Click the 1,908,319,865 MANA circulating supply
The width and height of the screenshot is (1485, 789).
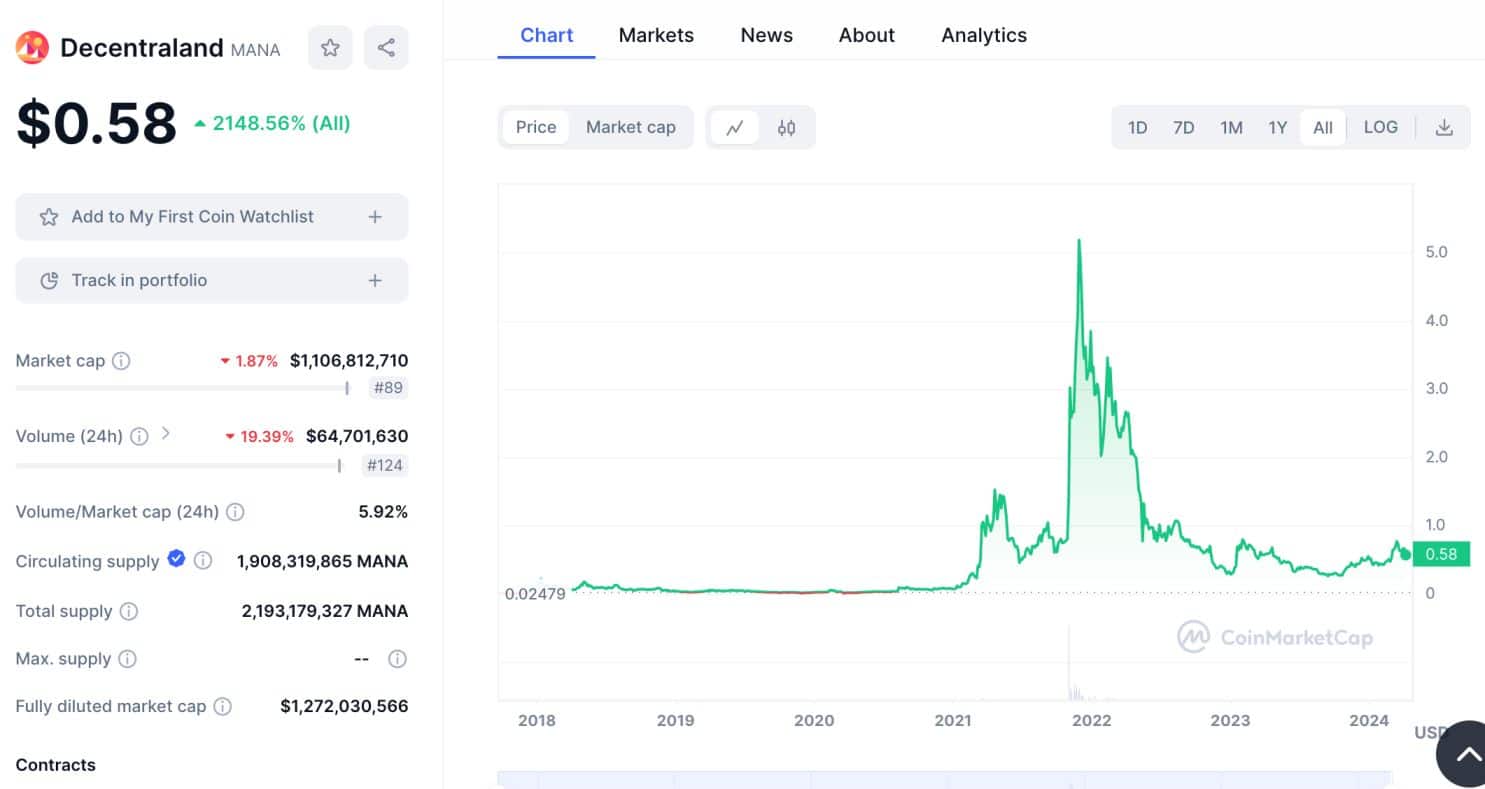click(x=322, y=562)
